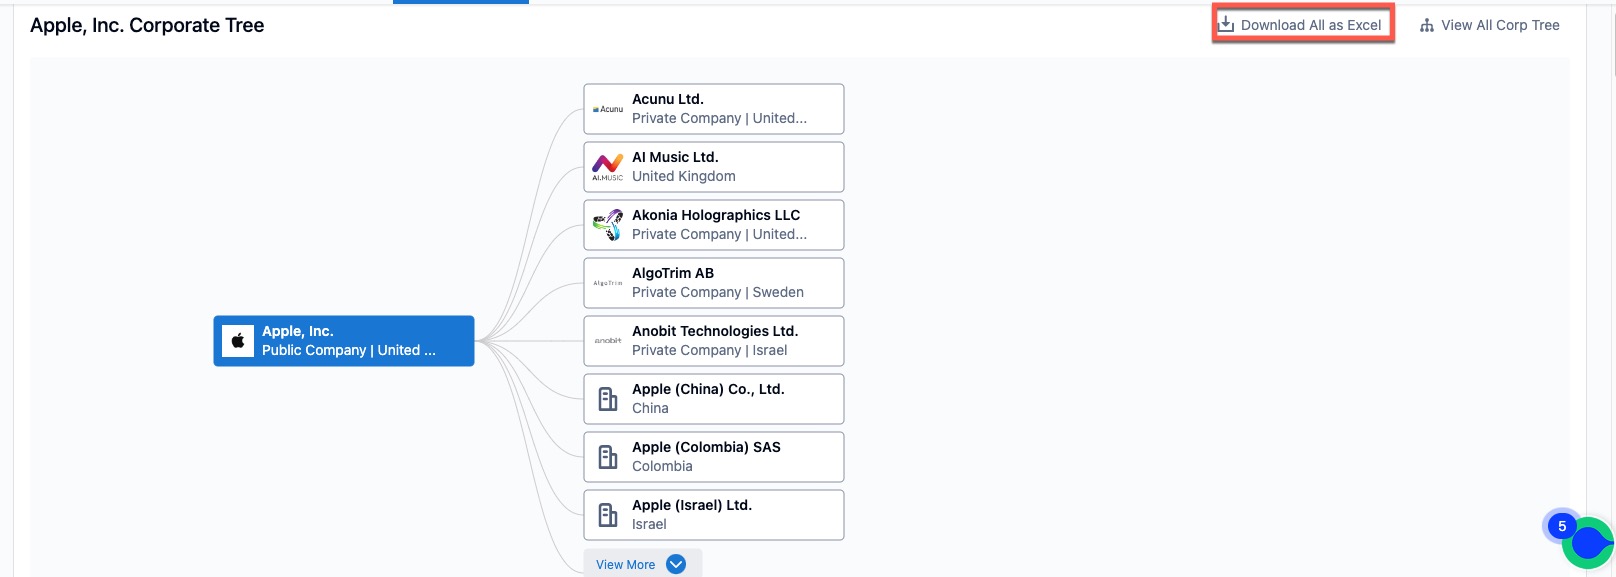Open View All Corp Tree

[x=1499, y=25]
